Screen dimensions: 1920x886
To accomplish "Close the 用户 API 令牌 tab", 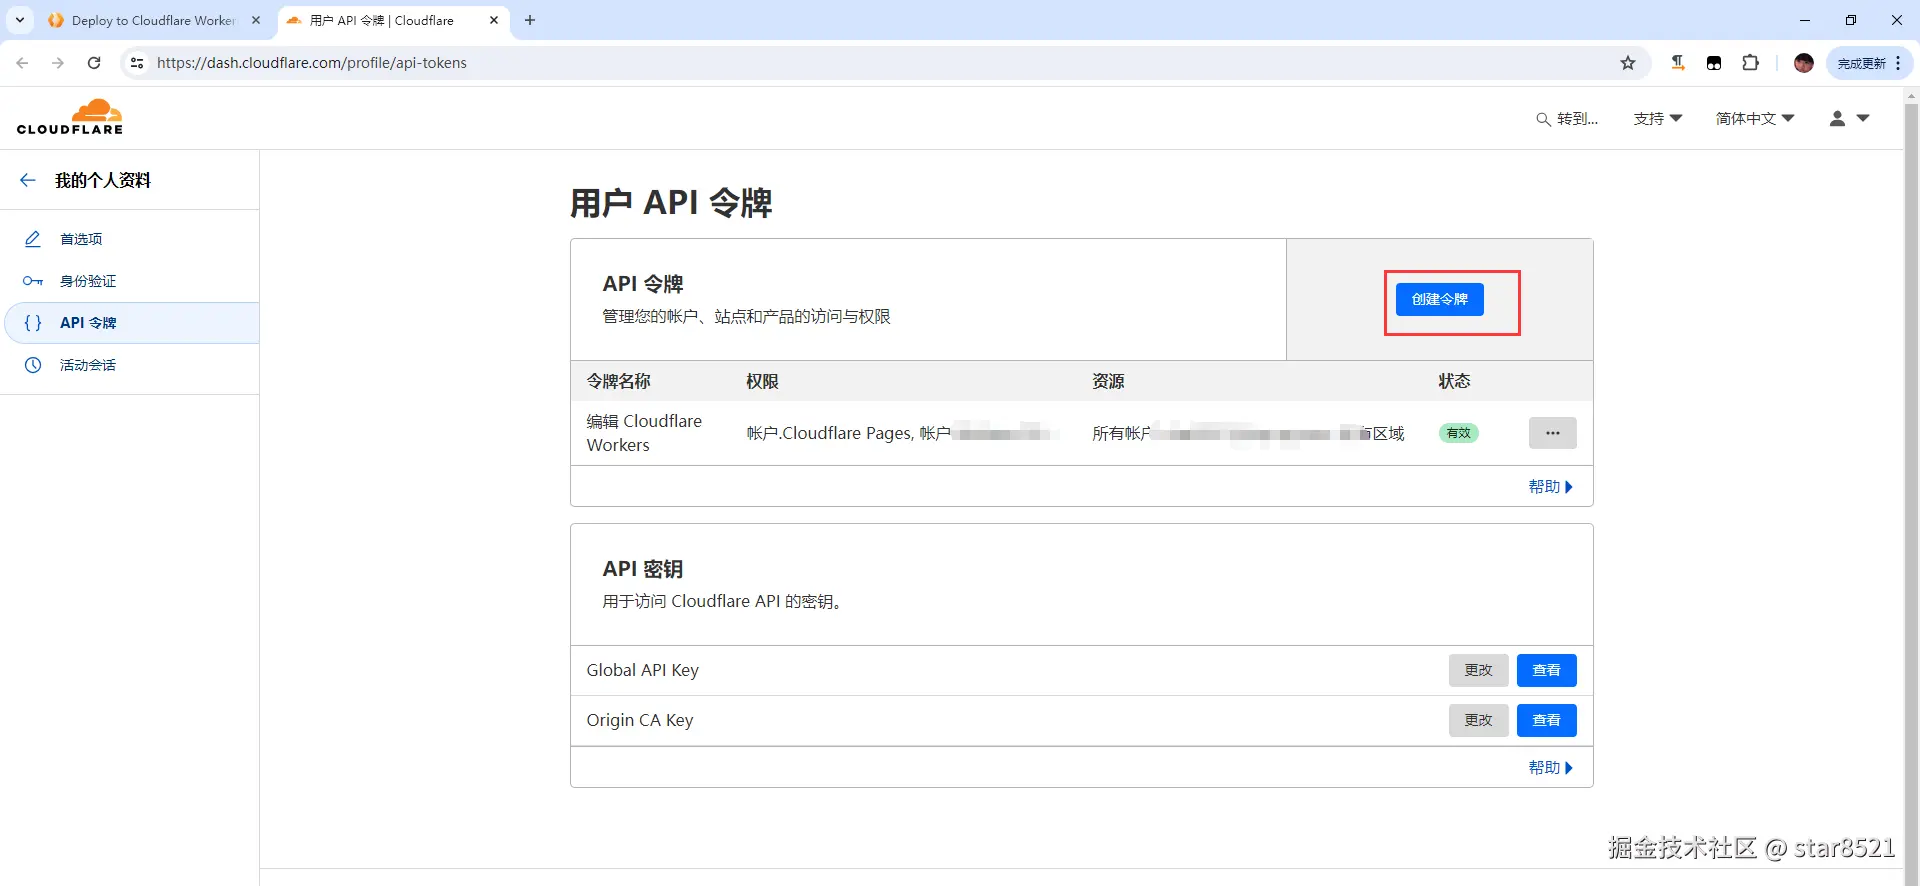I will click(494, 20).
